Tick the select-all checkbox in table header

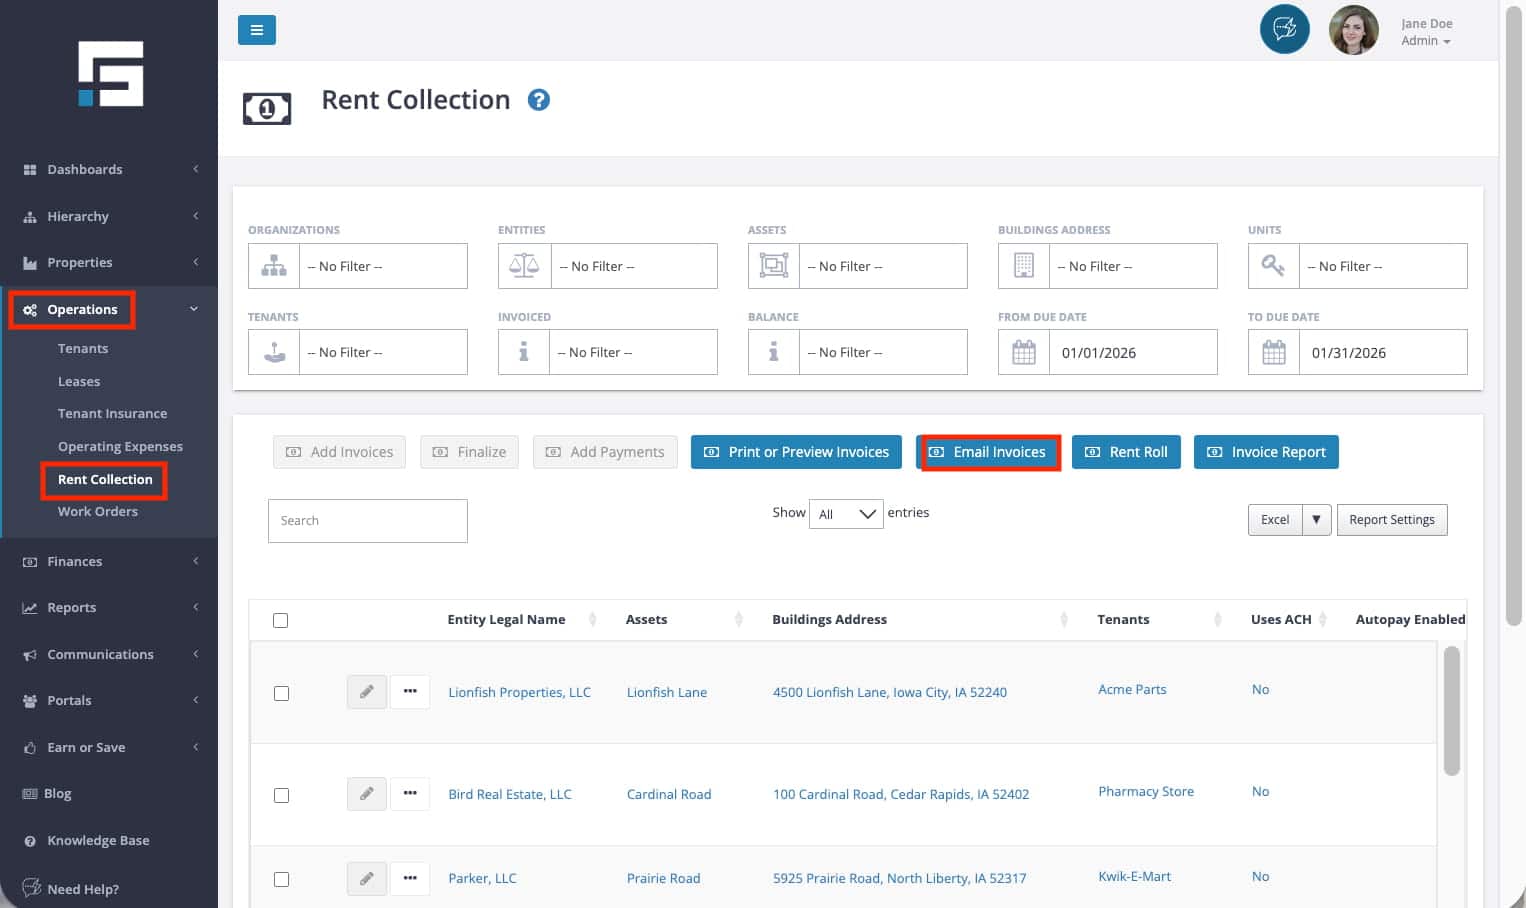(280, 620)
